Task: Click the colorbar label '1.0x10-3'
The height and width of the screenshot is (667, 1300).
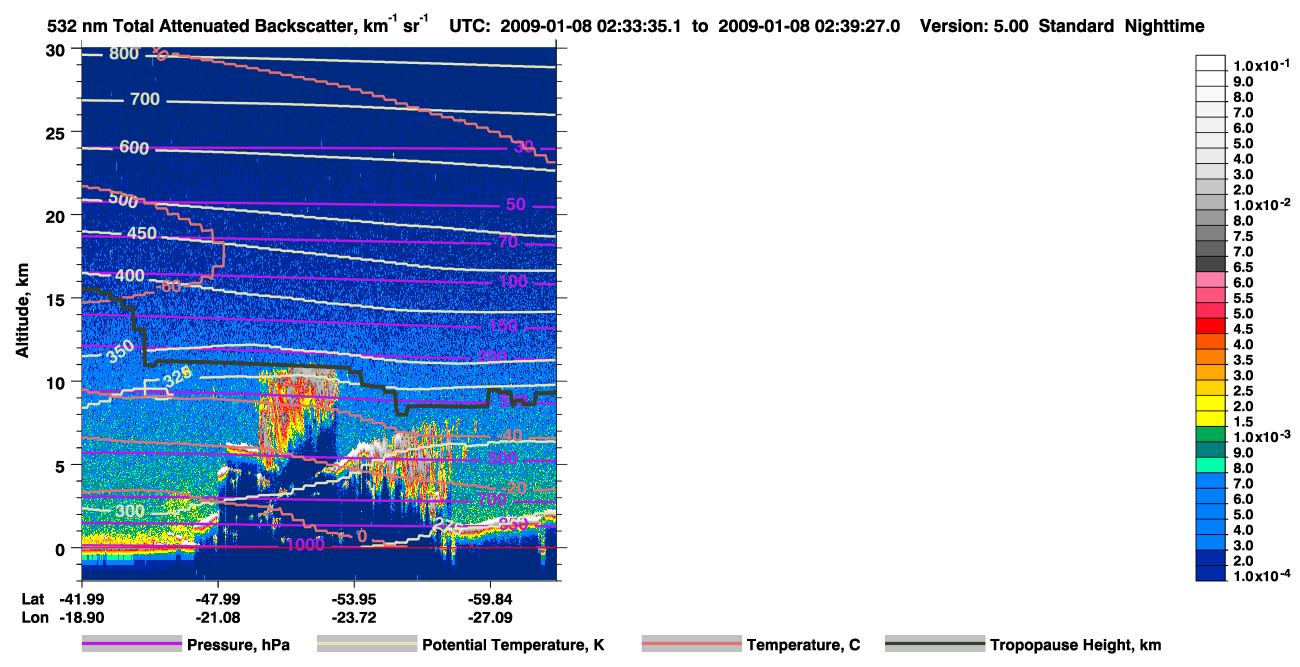Action: click(1261, 436)
